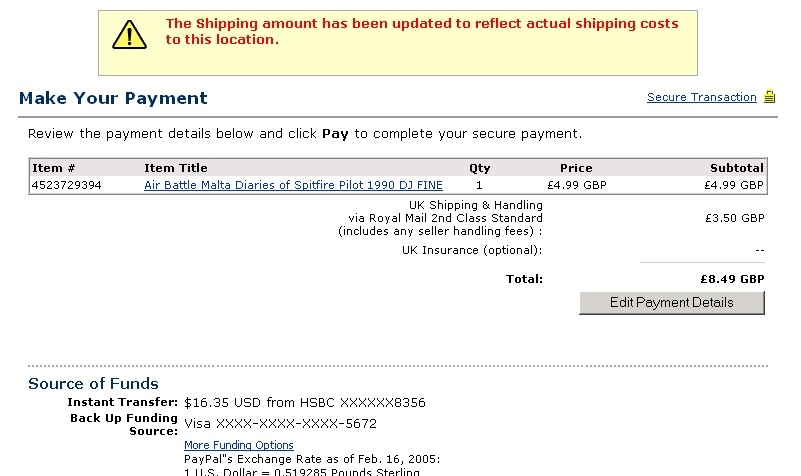Click item number 4523729394
This screenshot has width=801, height=476.
click(67, 185)
